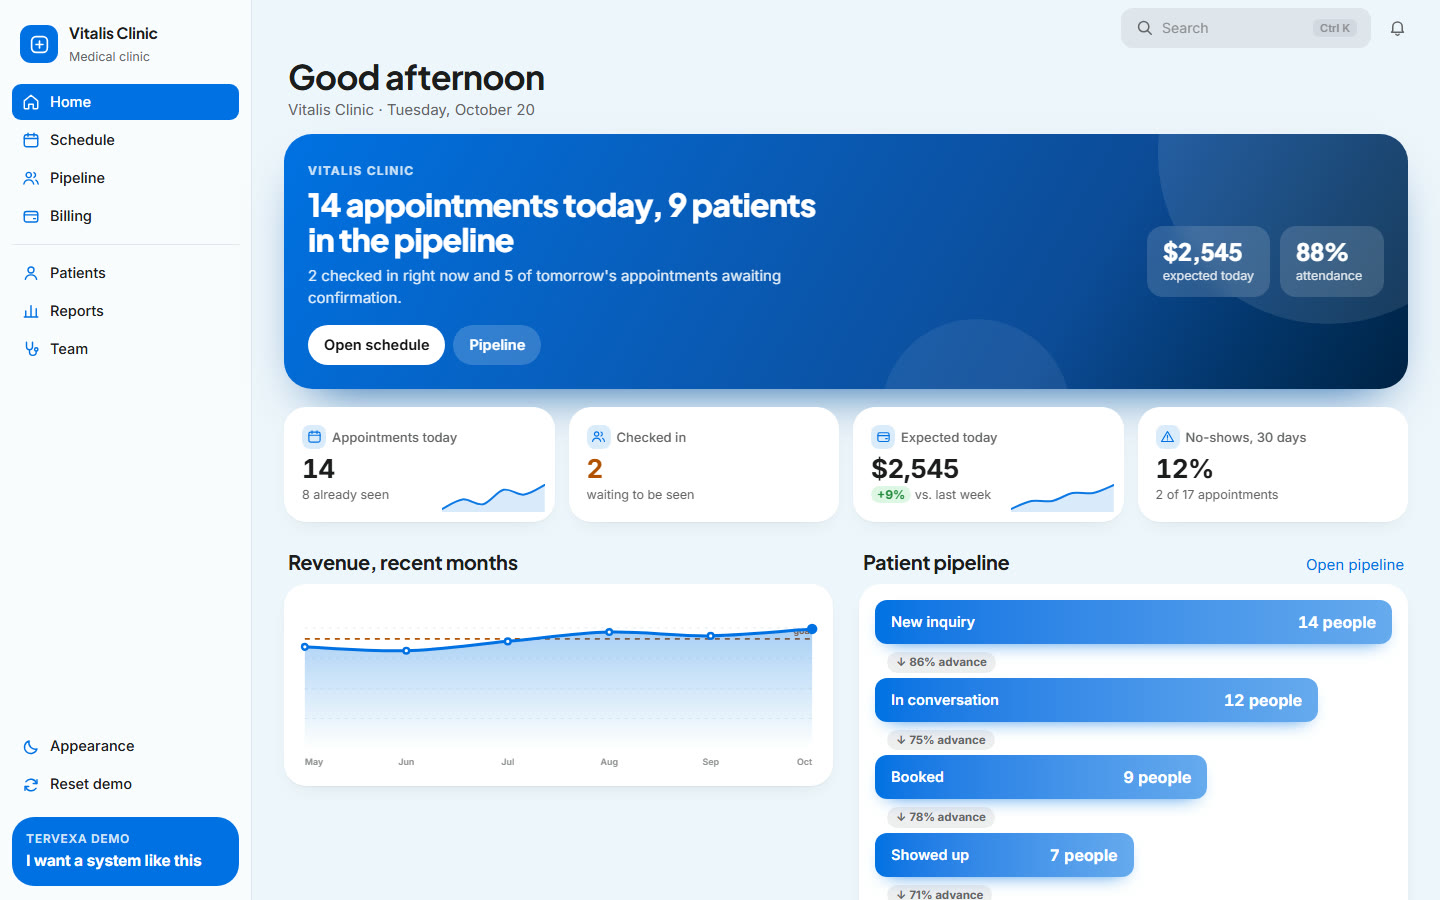Click the Expected today card icon

(883, 437)
